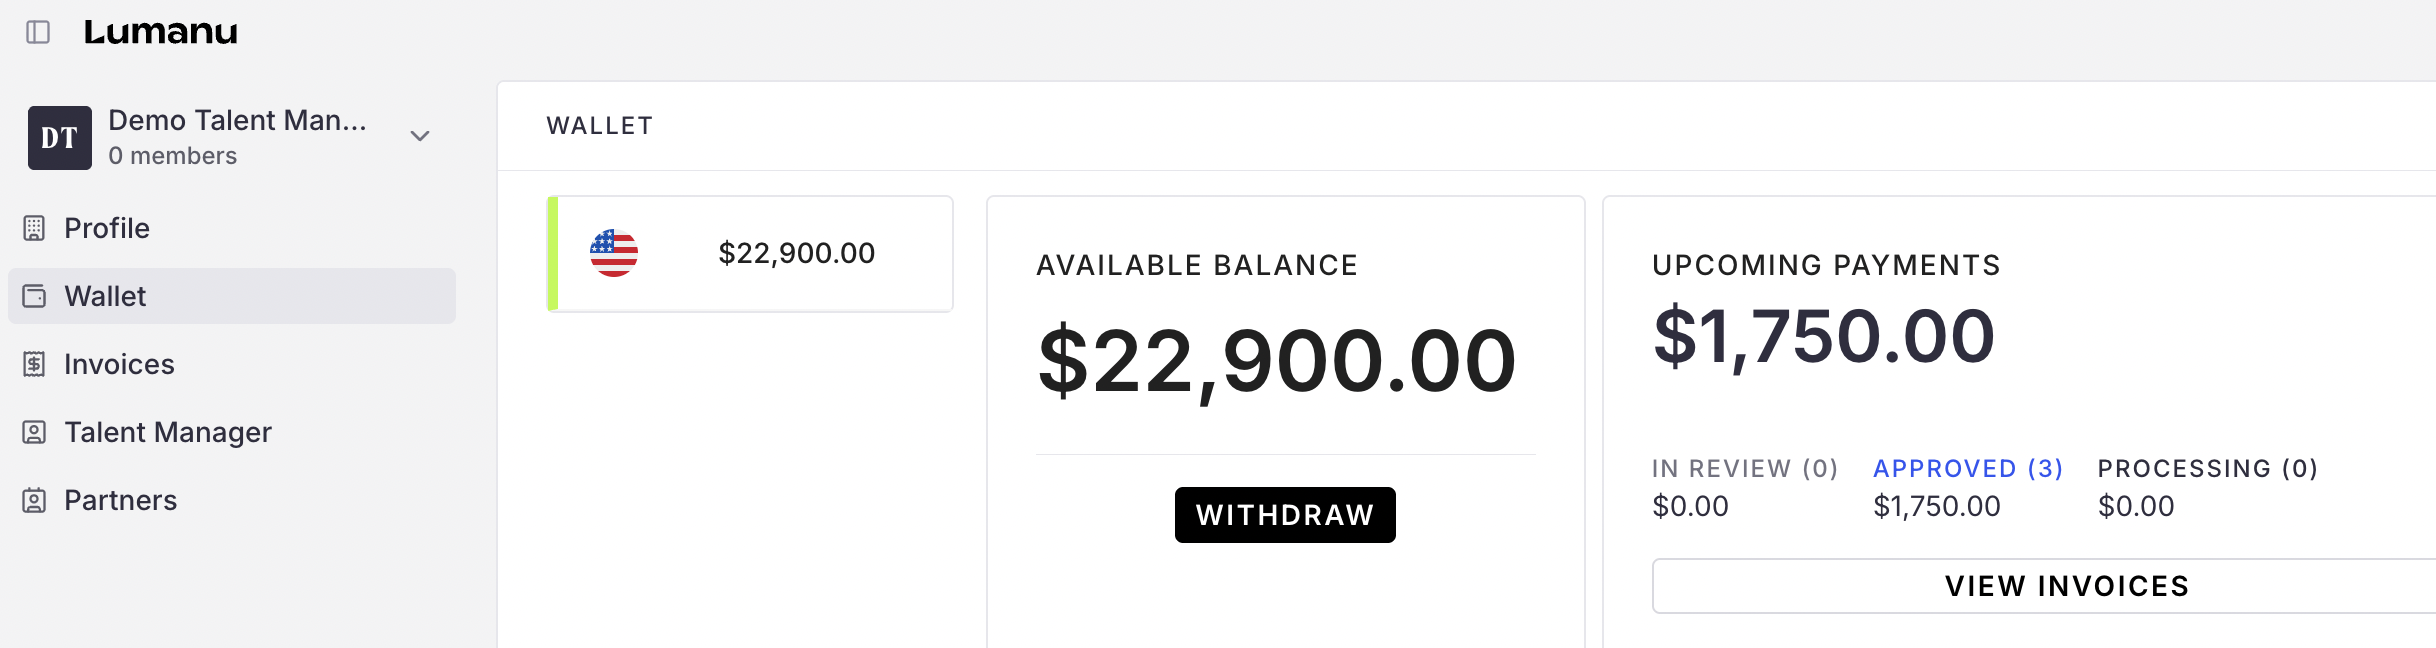Toggle the sidebar collapse icon
Image resolution: width=2436 pixels, height=648 pixels.
pyautogui.click(x=38, y=32)
